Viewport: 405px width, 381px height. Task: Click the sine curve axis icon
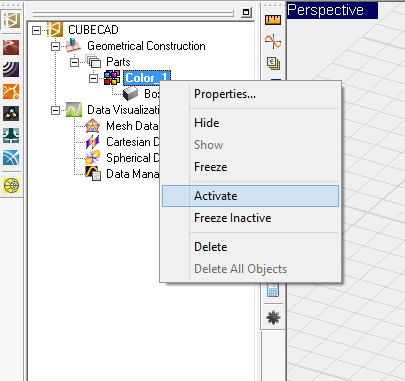[273, 41]
